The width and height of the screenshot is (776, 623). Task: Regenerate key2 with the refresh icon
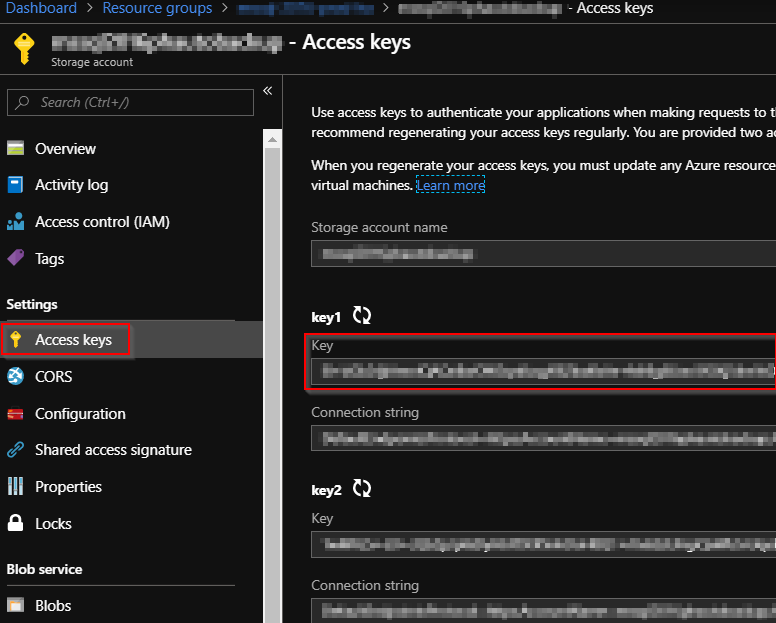click(x=362, y=488)
